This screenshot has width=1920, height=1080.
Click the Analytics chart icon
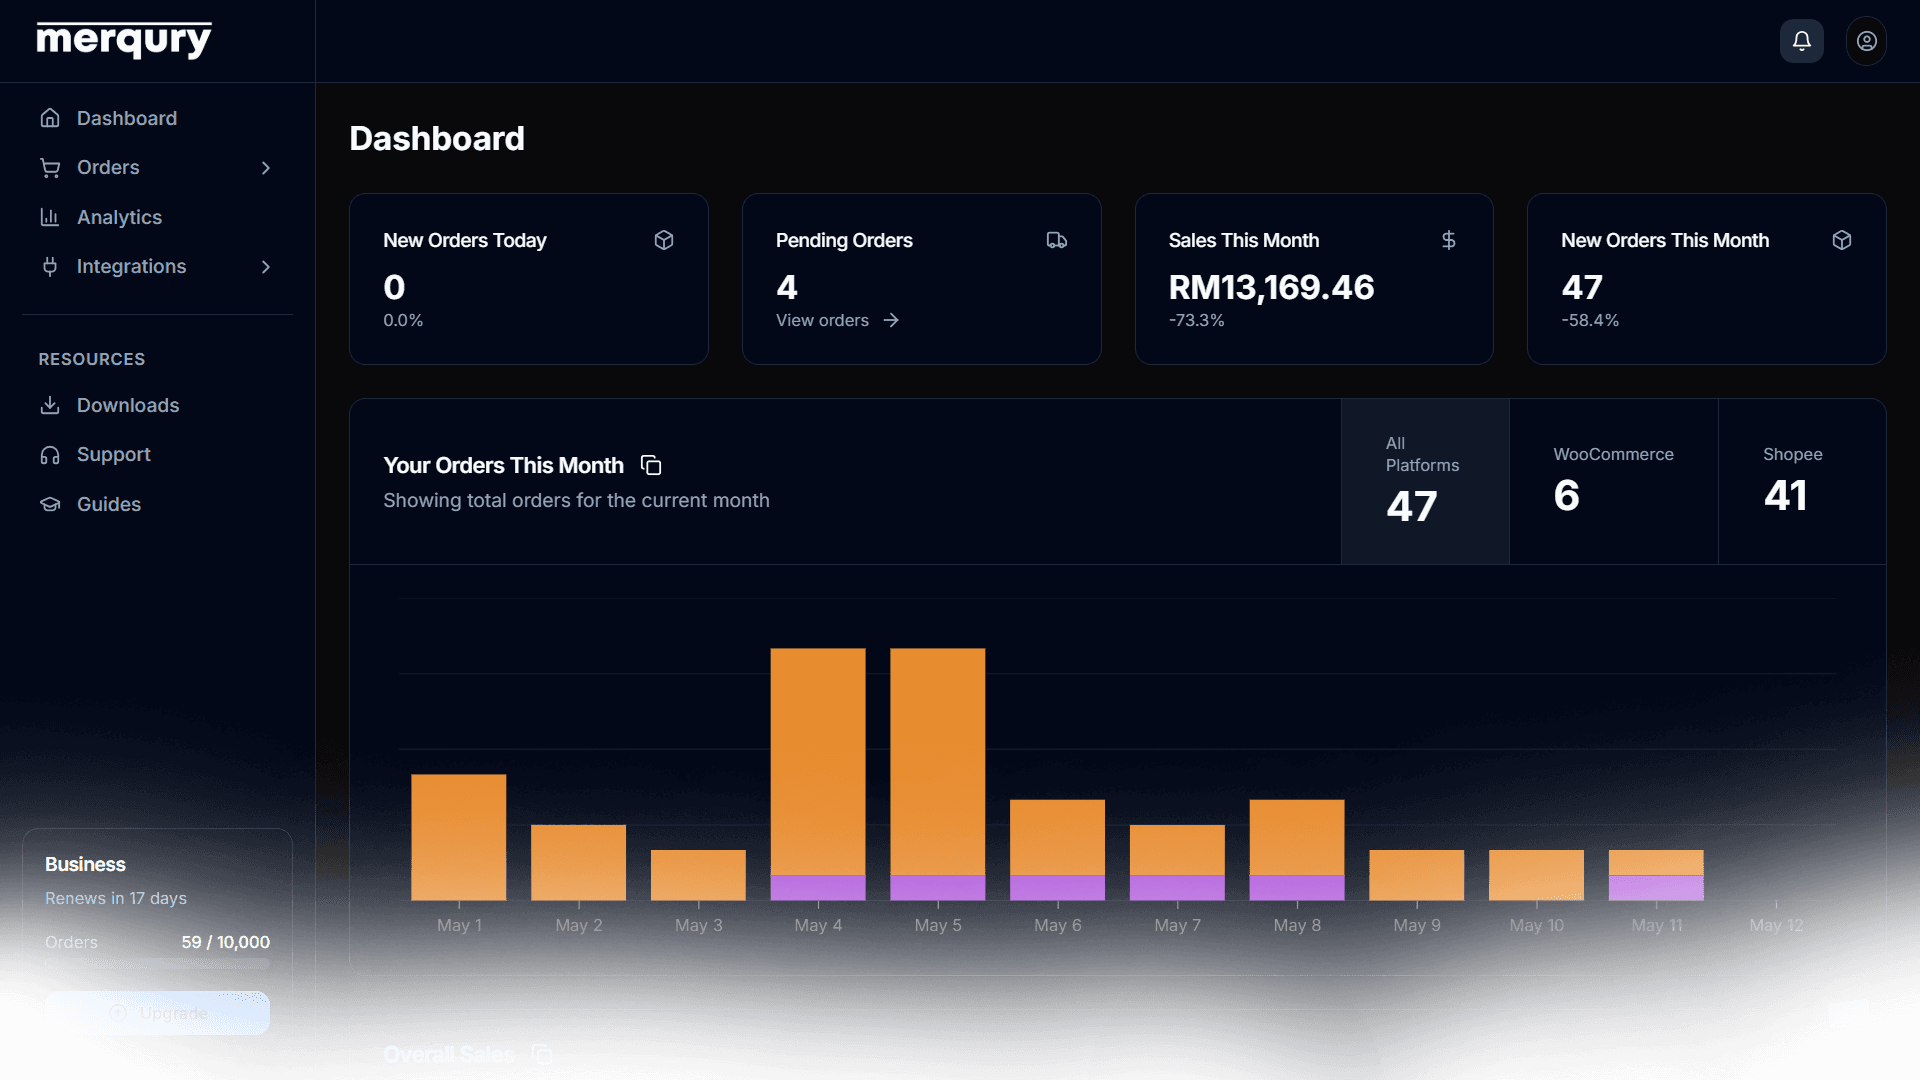coord(50,217)
